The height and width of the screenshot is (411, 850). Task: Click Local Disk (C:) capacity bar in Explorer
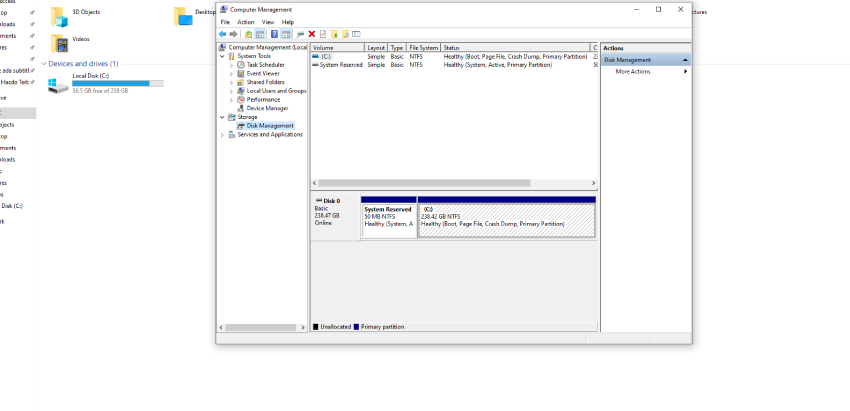coord(118,84)
